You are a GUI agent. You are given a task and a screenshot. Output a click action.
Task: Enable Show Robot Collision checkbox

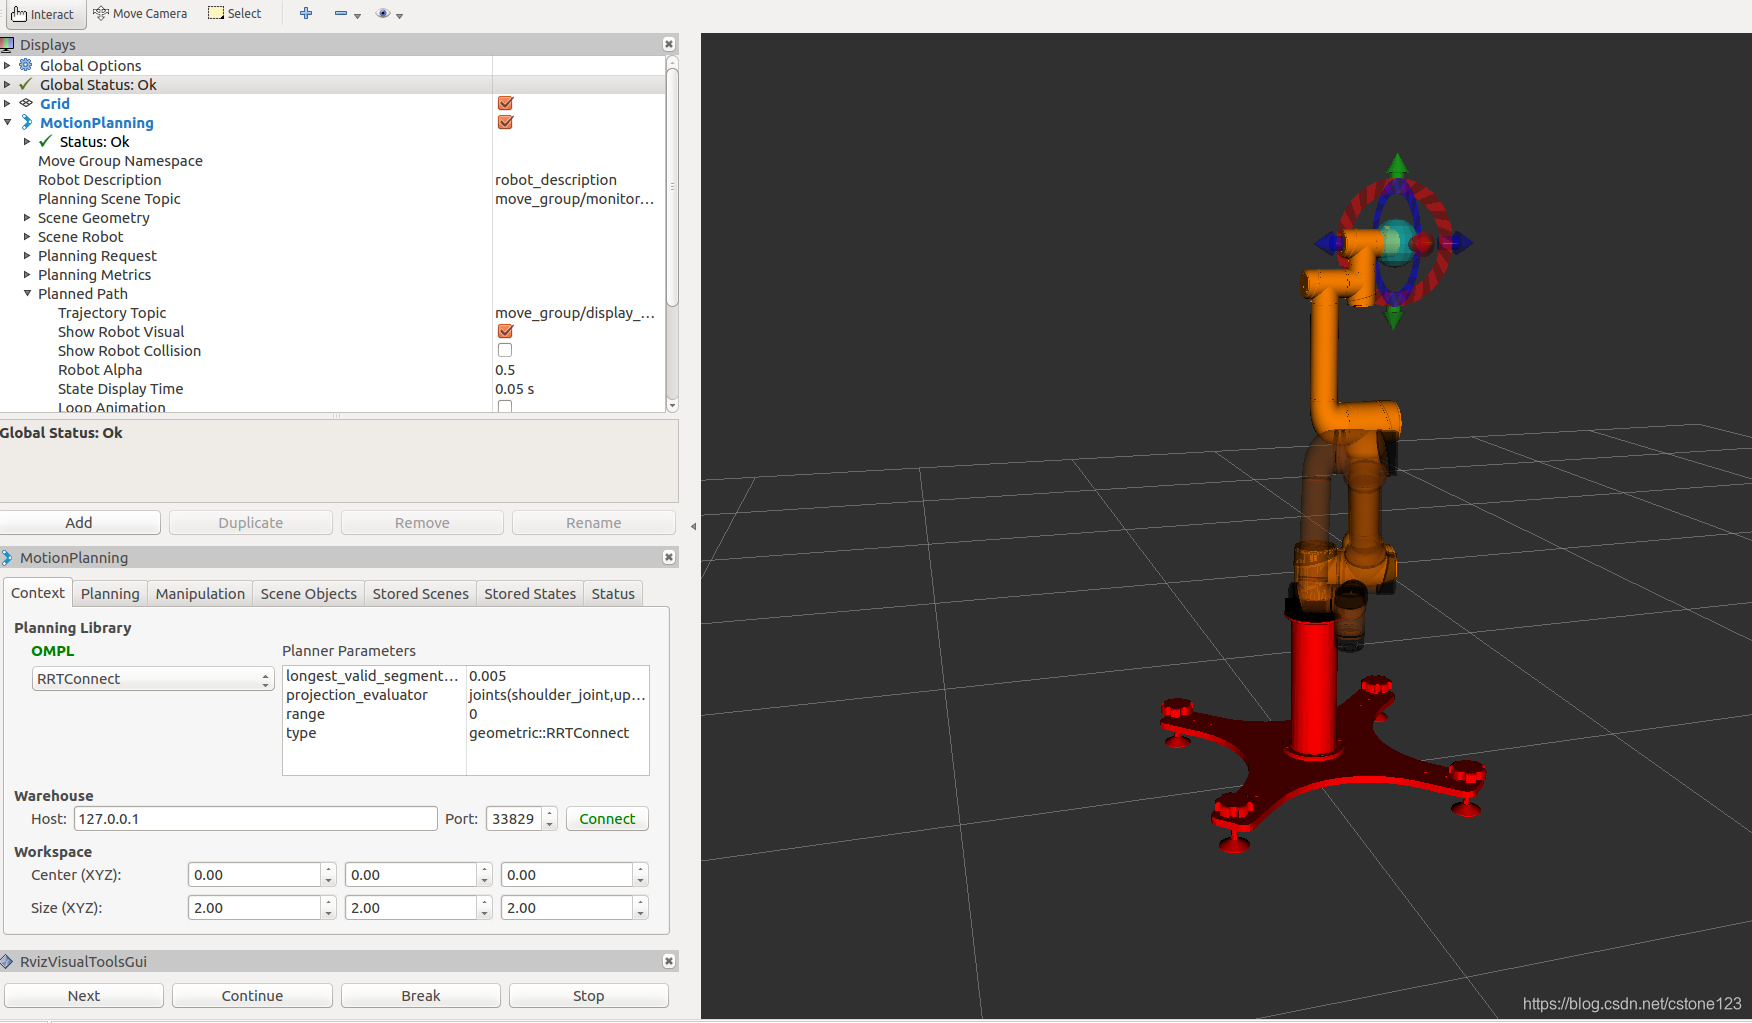tap(505, 350)
